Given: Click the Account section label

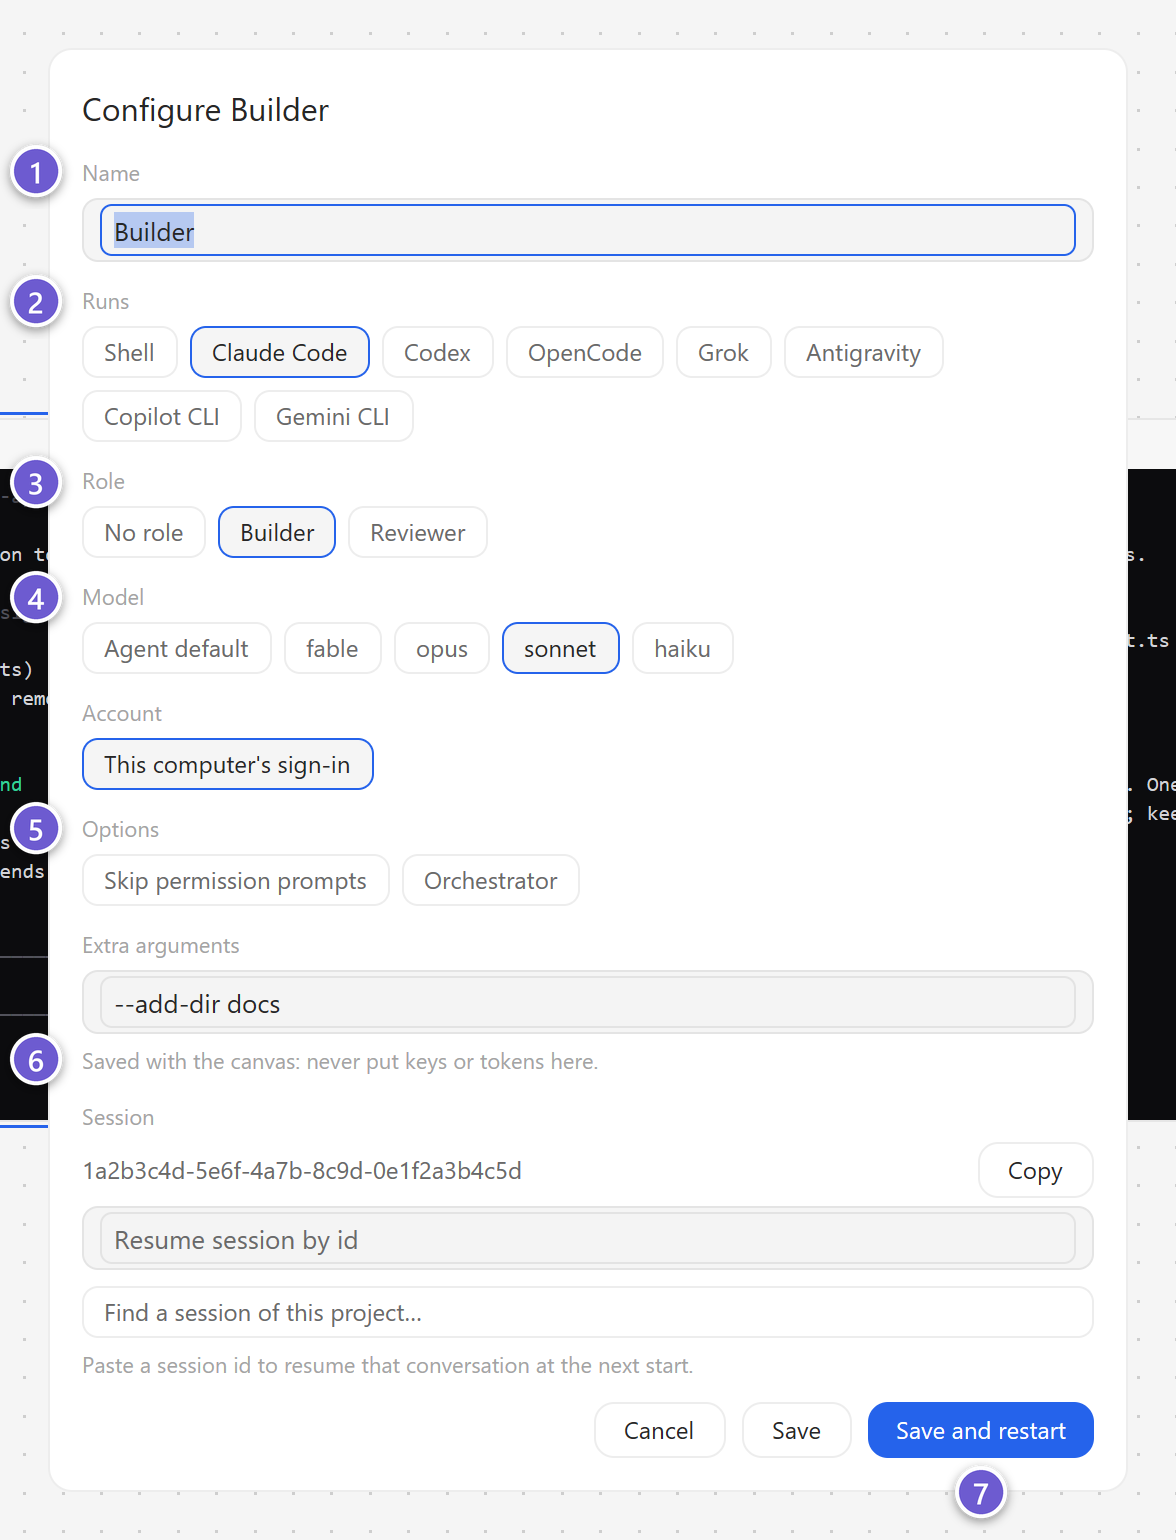Looking at the screenshot, I should 122,714.
